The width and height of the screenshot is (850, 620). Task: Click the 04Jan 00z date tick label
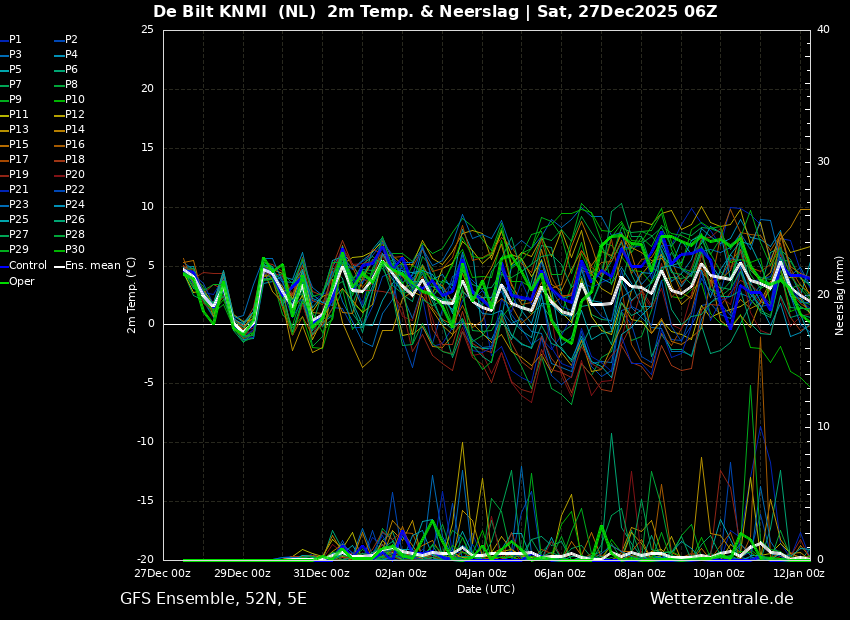click(x=481, y=574)
